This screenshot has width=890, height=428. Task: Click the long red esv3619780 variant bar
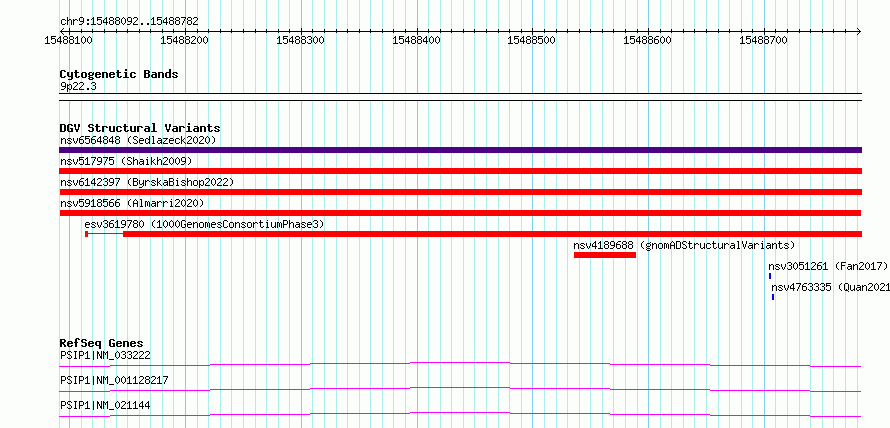coord(493,234)
